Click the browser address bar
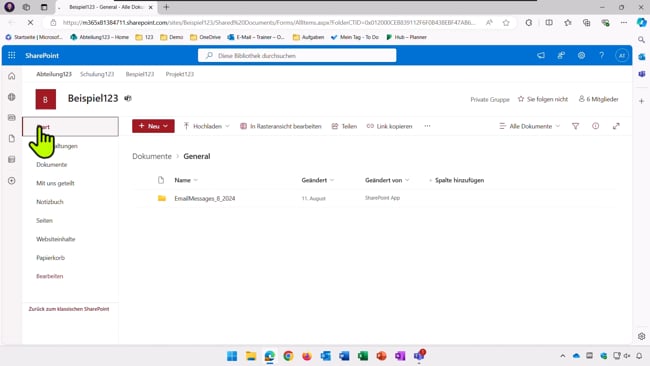650x366 pixels. click(x=269, y=23)
